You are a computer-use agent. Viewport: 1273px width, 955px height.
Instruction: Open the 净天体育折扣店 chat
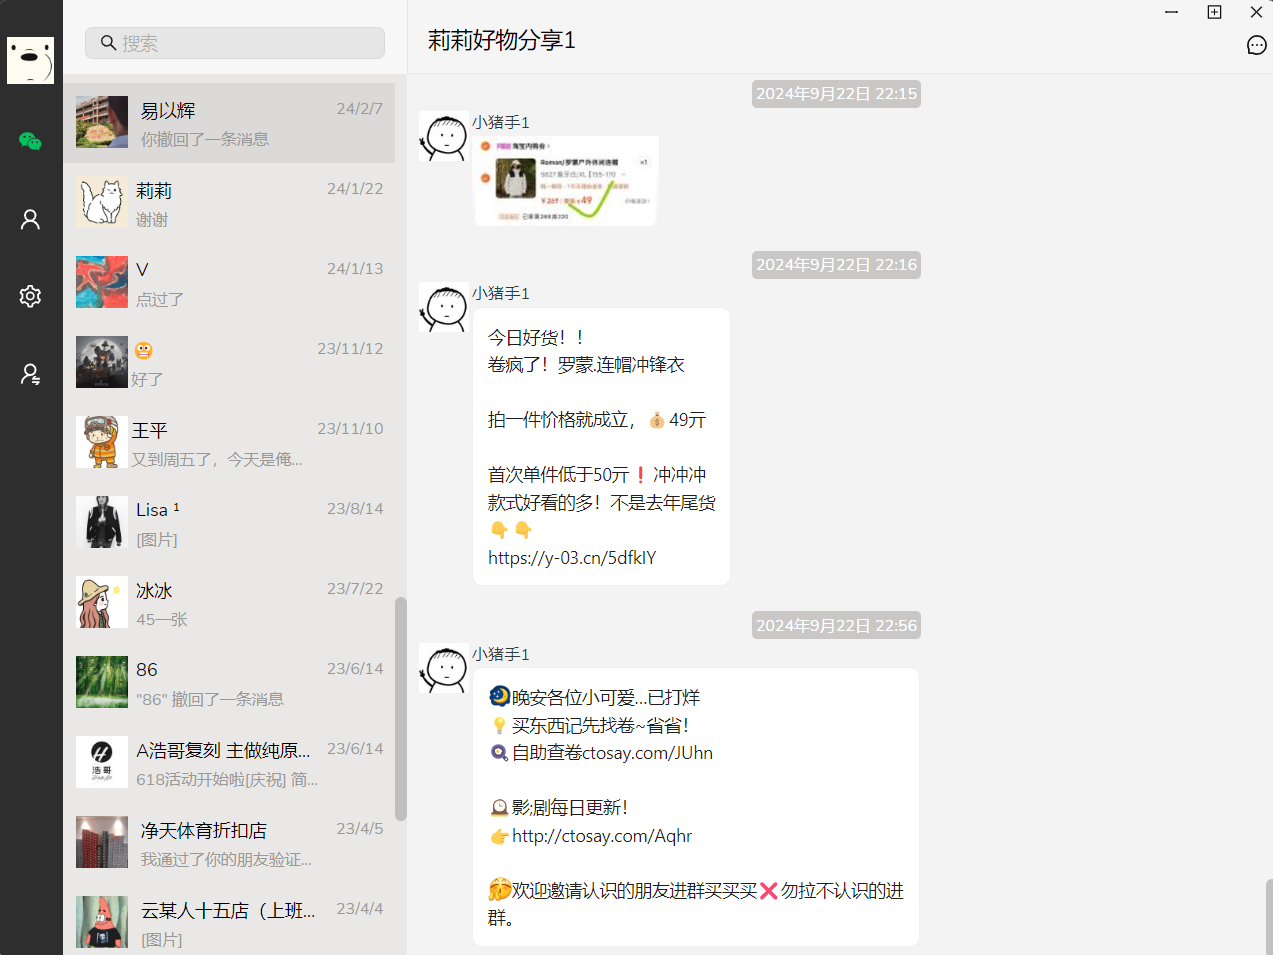point(230,842)
